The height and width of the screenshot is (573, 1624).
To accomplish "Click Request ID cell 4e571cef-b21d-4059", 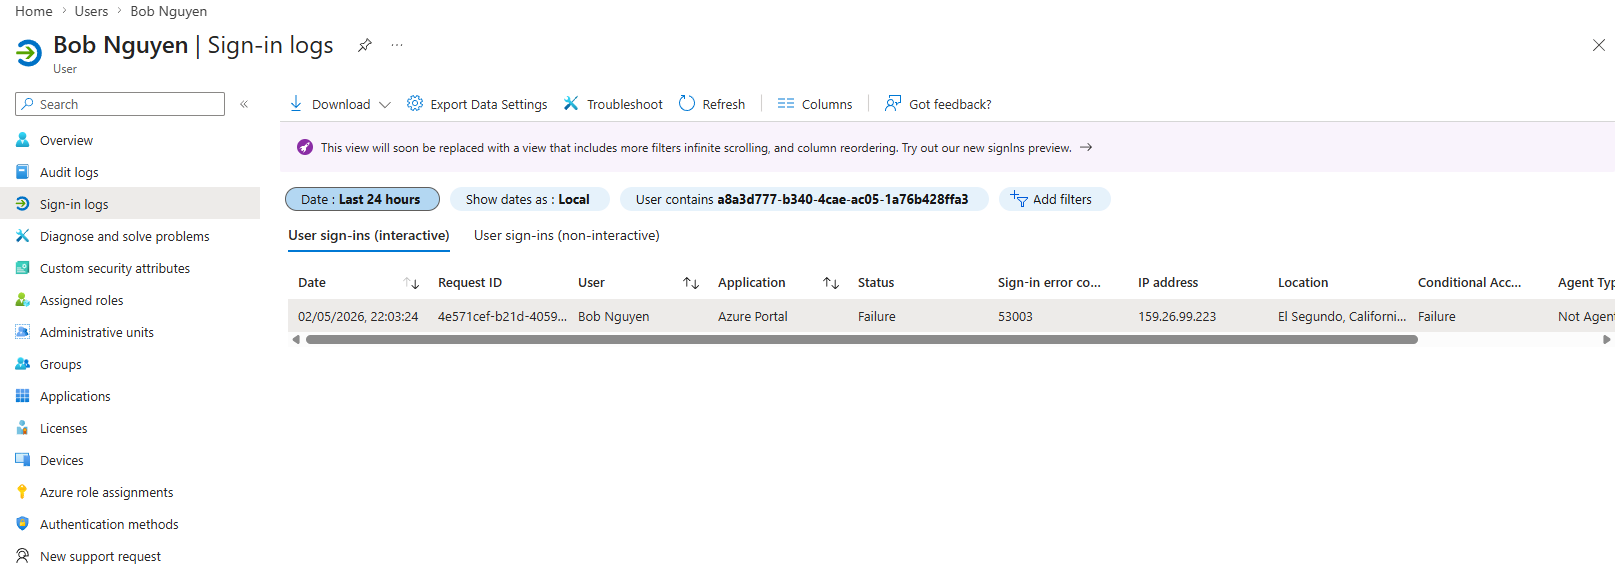I will click(x=502, y=316).
